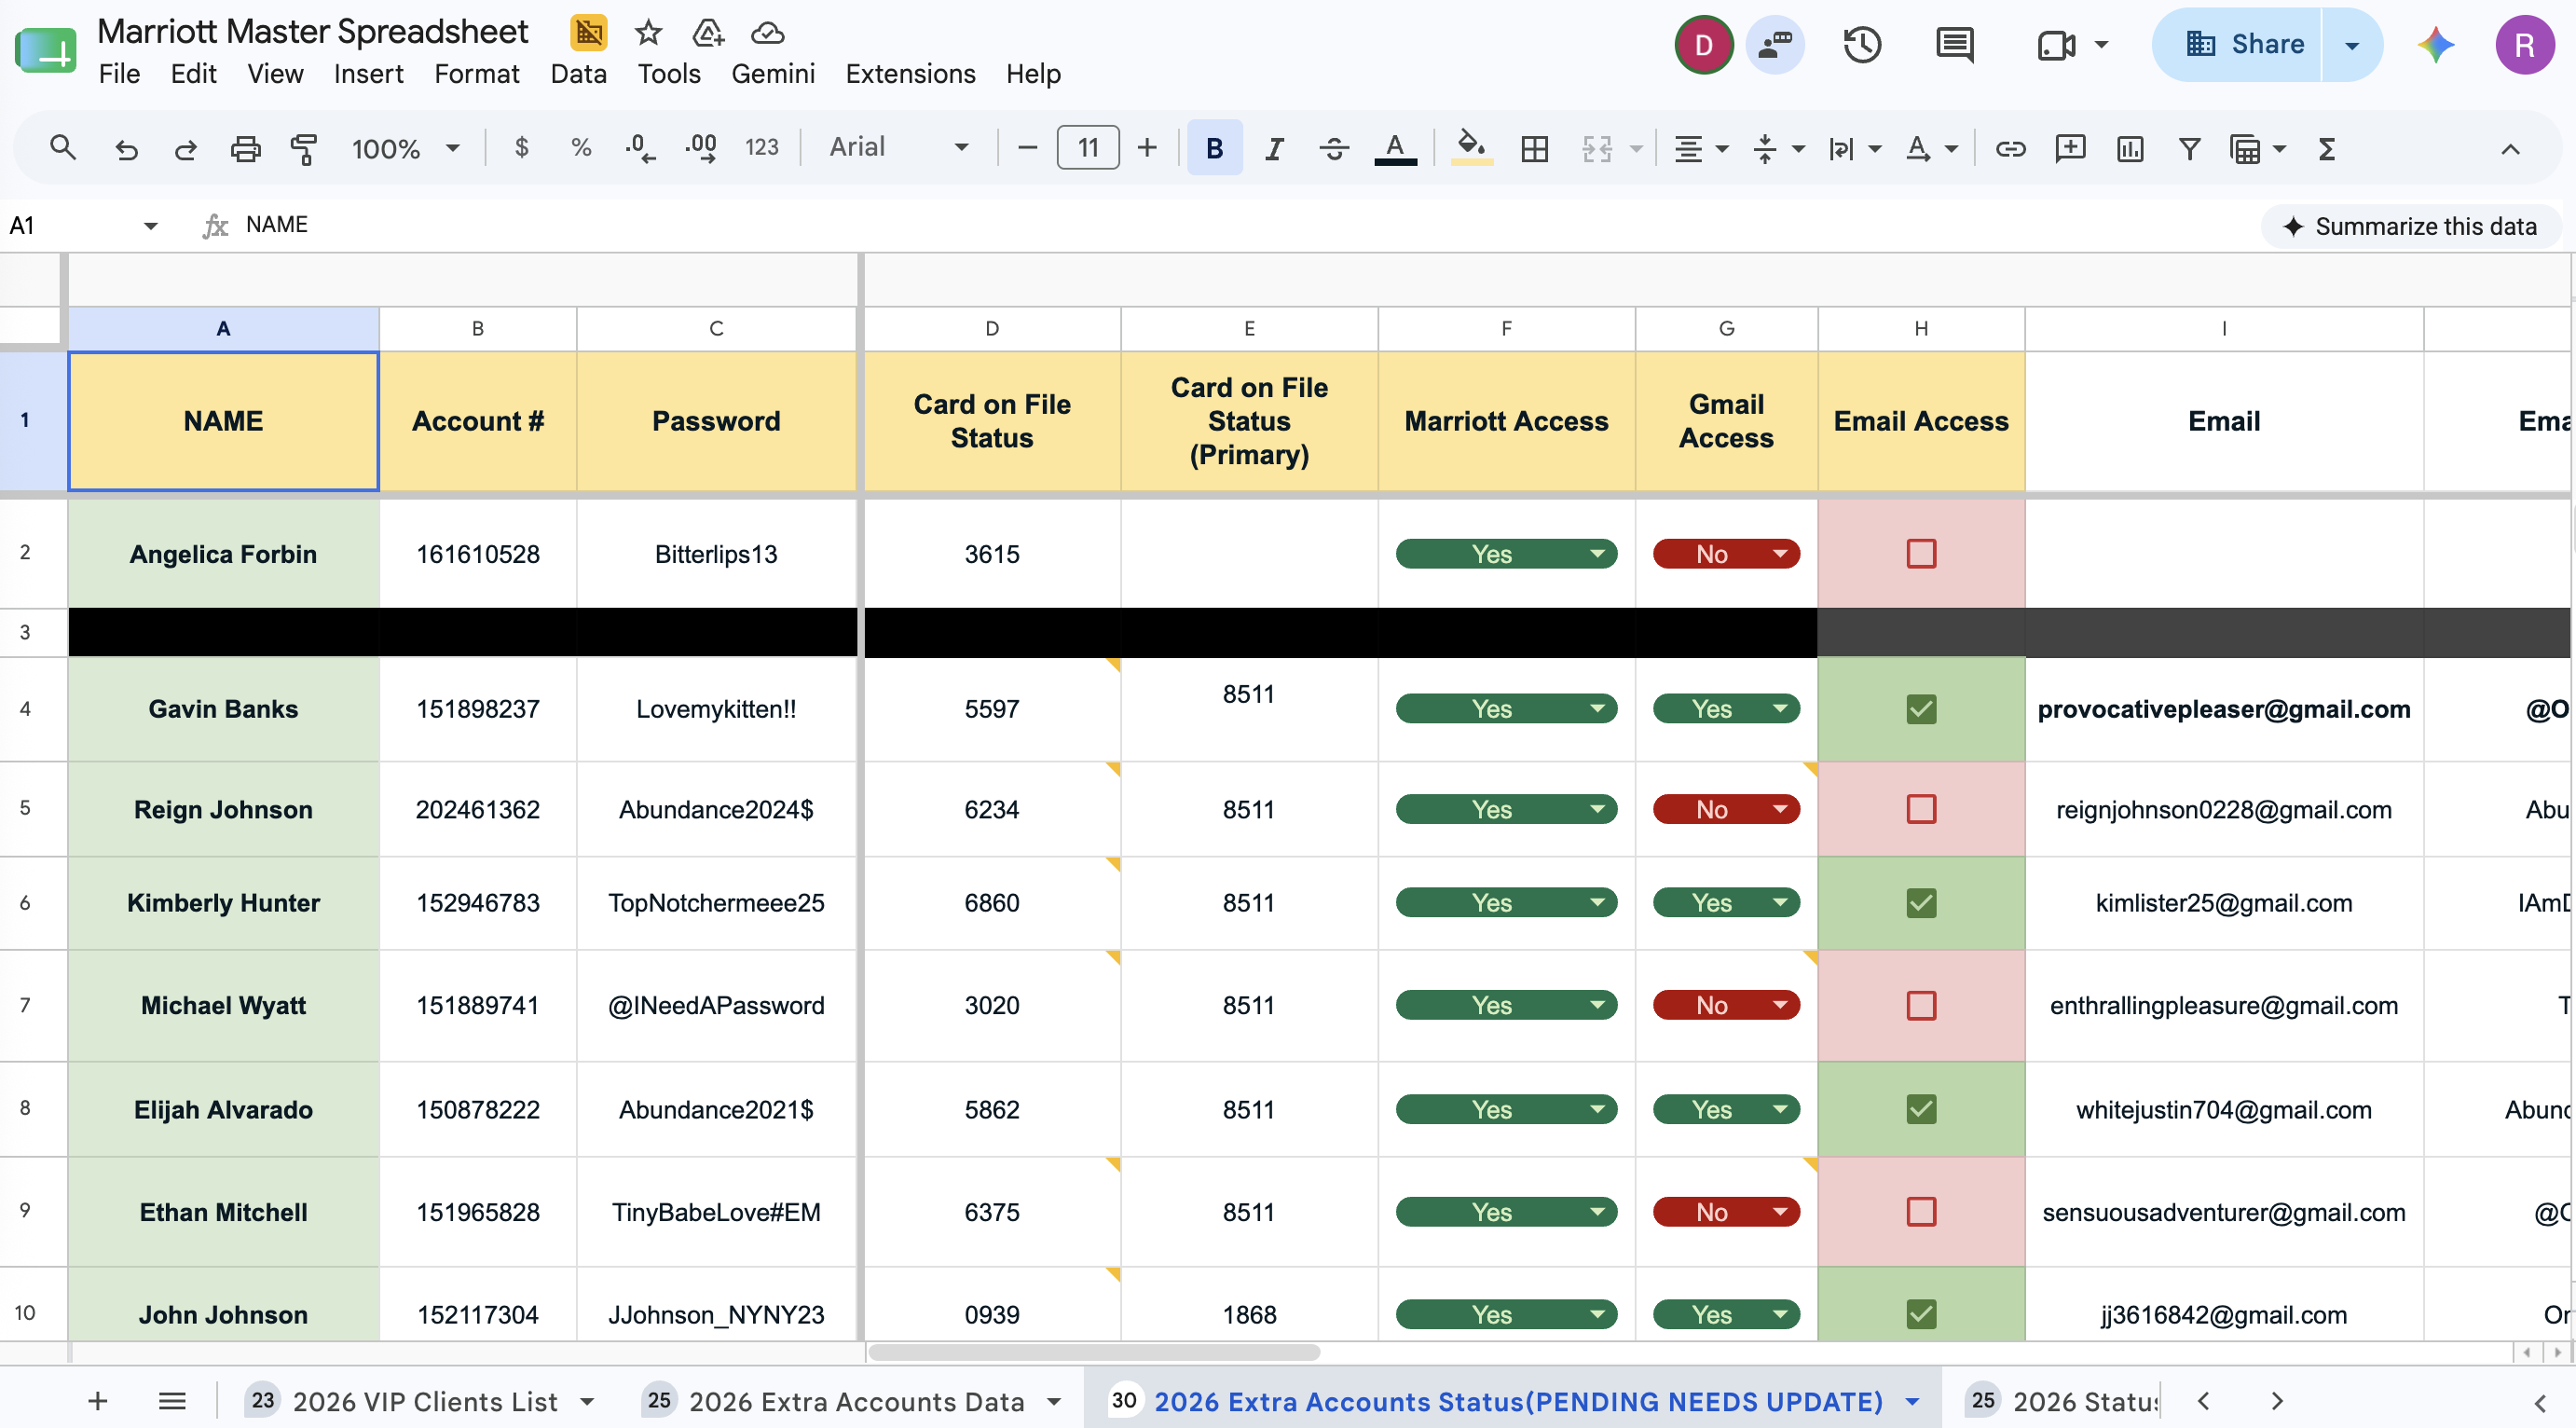Open Gmail Access dropdown for Reign Johnson

(x=1726, y=809)
